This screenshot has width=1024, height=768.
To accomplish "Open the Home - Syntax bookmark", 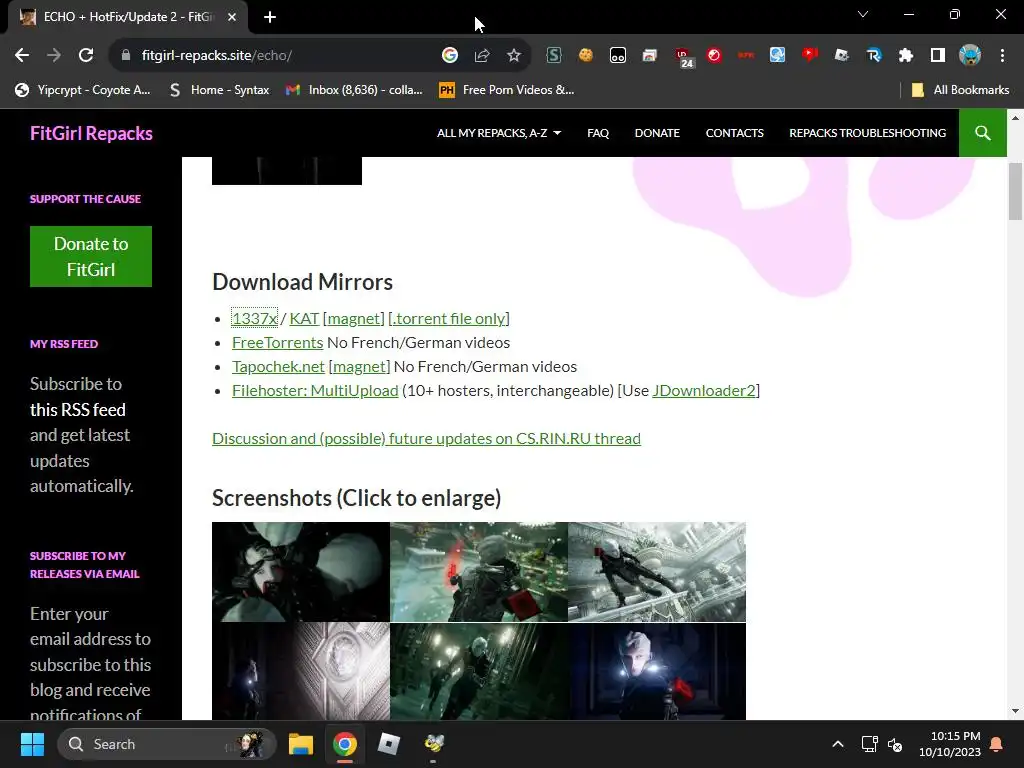I will click(220, 90).
